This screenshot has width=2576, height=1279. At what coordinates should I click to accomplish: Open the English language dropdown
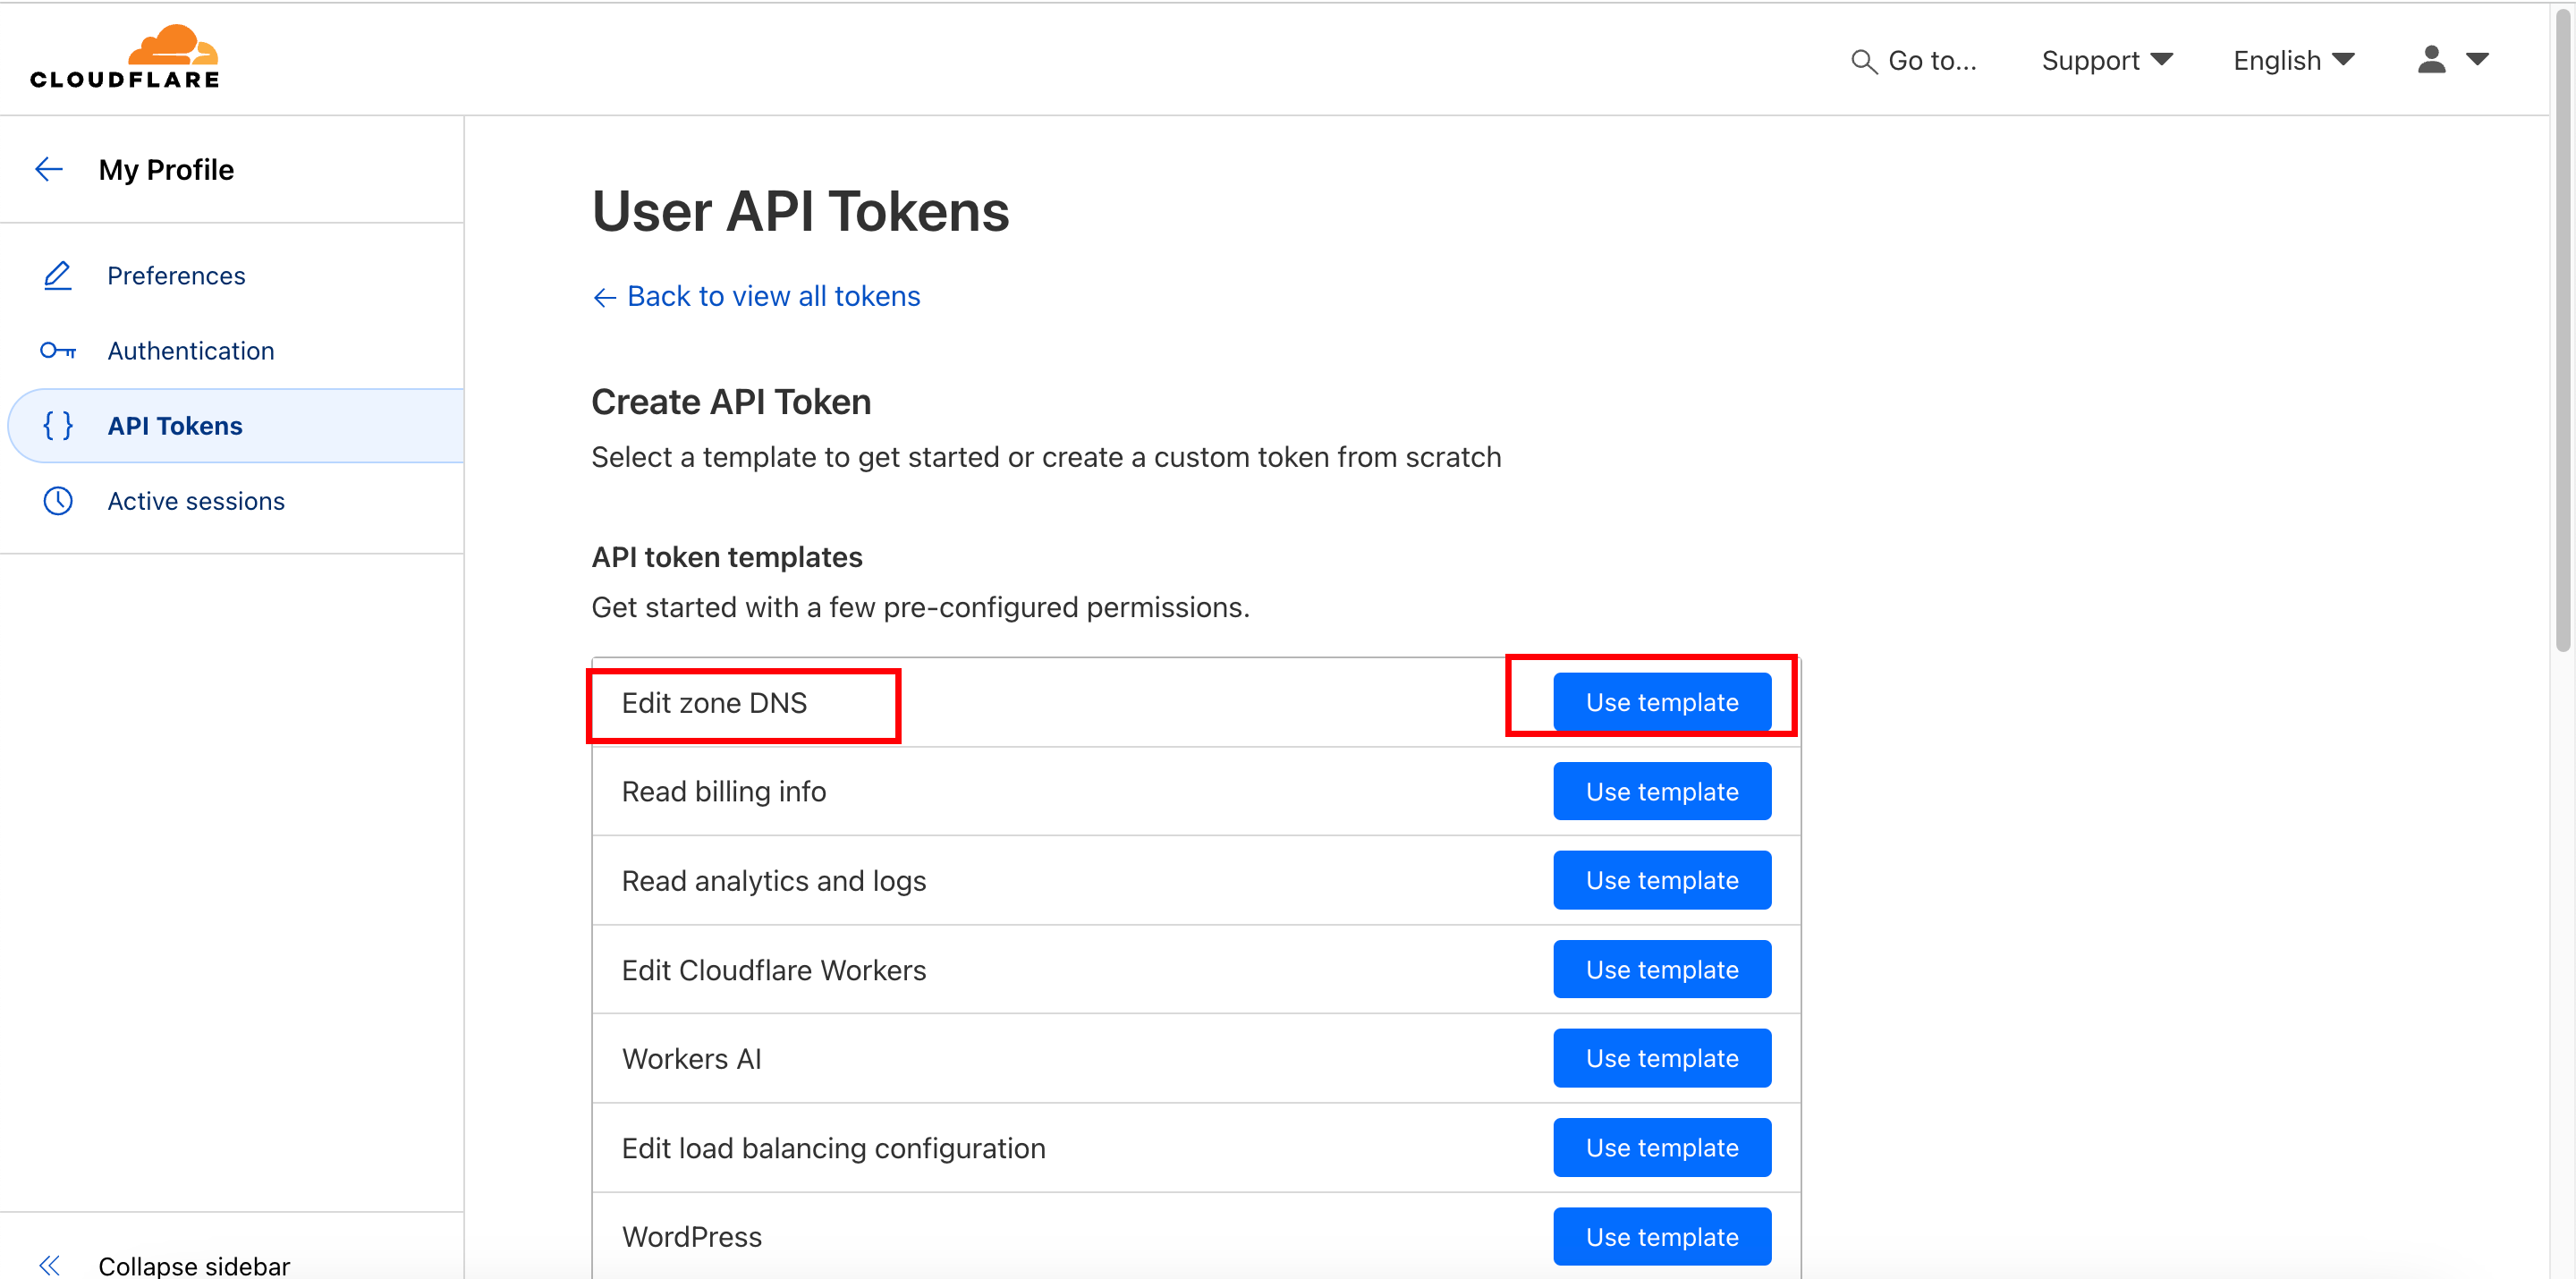pyautogui.click(x=2293, y=61)
